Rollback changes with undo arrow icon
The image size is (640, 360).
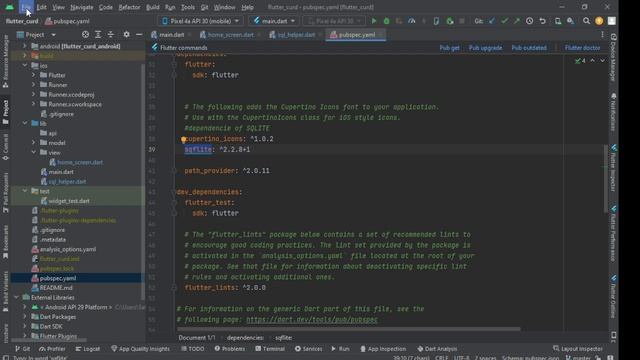pos(542,21)
